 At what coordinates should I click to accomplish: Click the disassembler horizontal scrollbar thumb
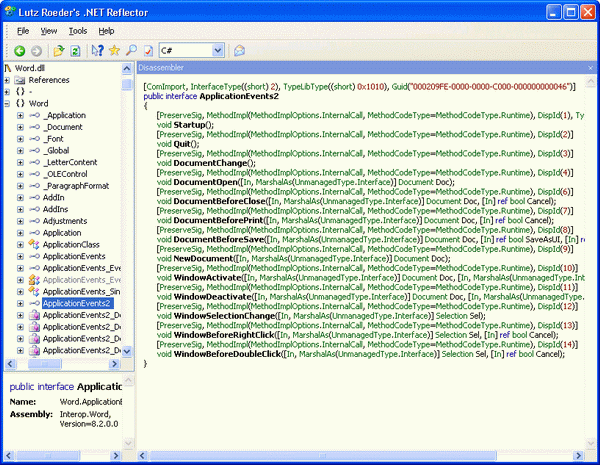323,455
